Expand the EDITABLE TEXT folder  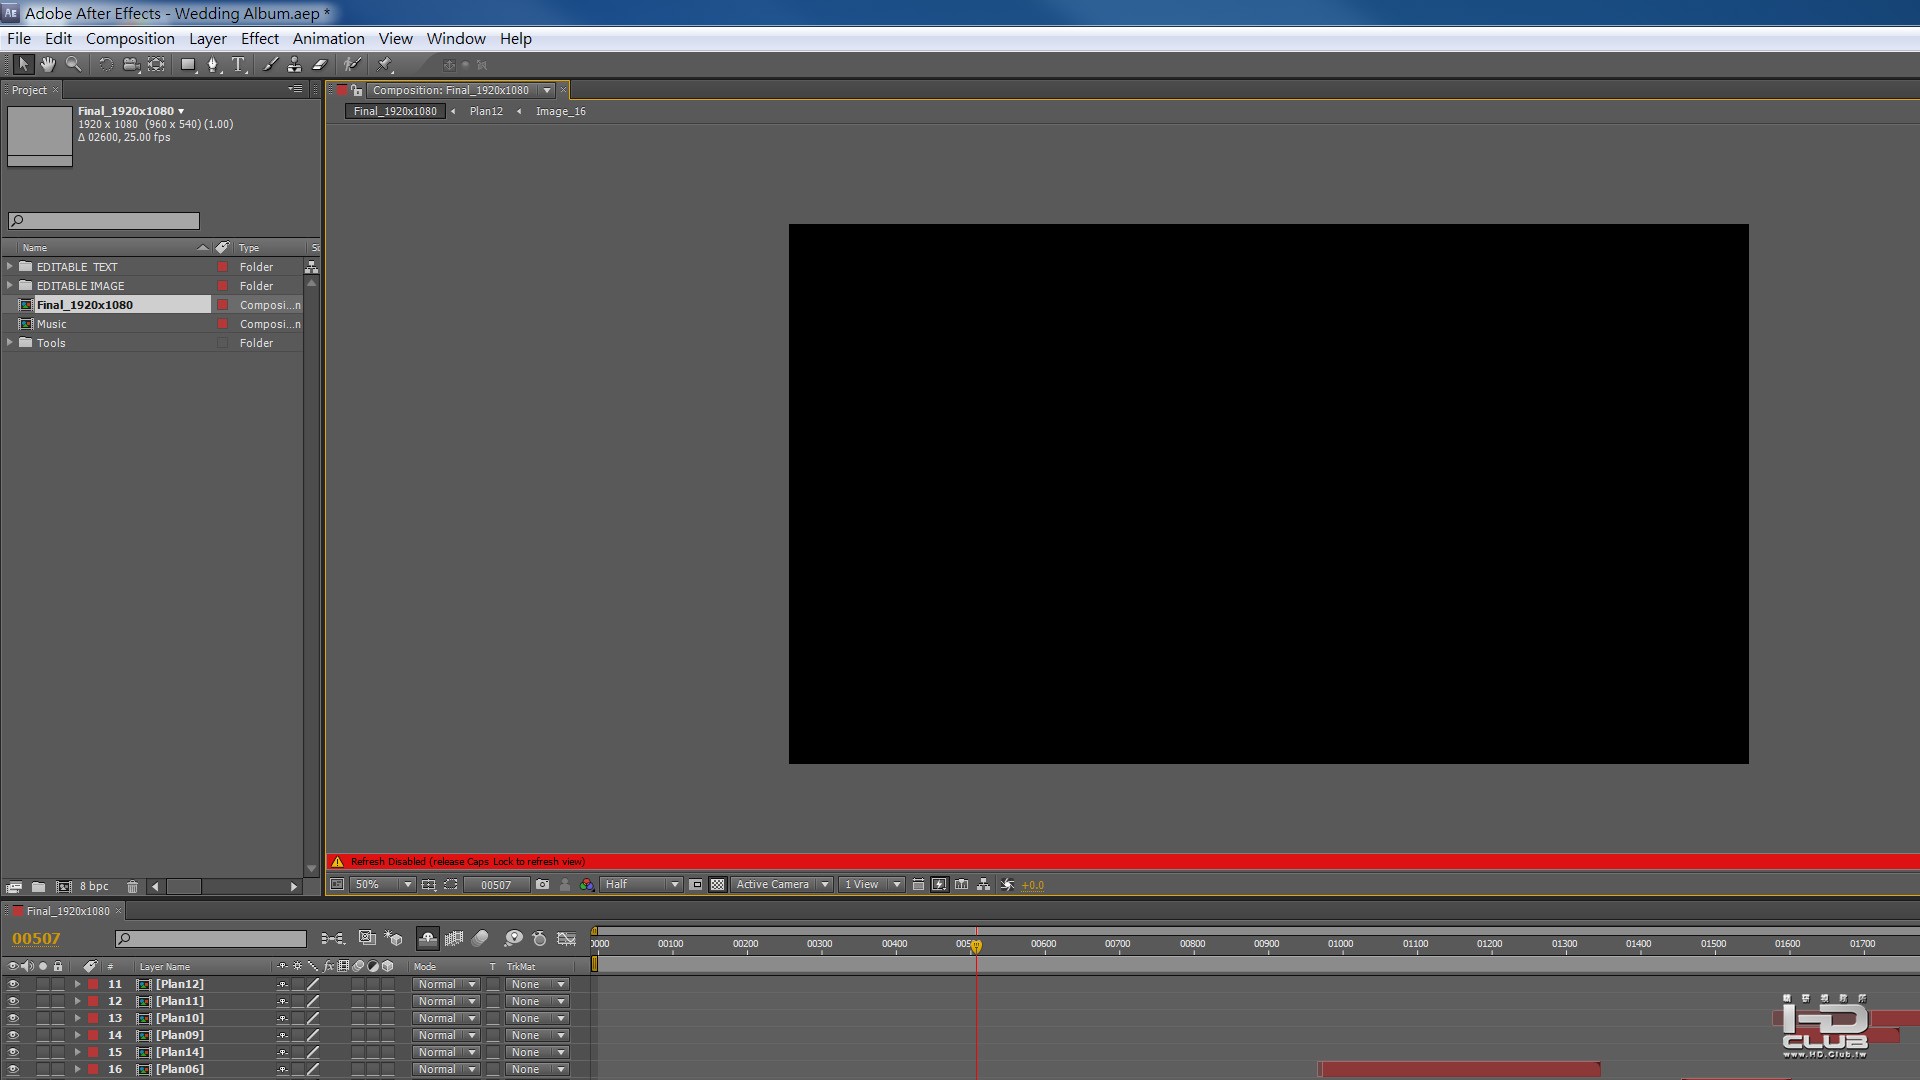pos(10,267)
